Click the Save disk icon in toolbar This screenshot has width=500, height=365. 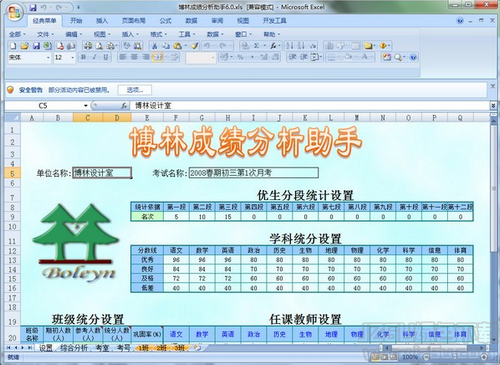[36, 46]
